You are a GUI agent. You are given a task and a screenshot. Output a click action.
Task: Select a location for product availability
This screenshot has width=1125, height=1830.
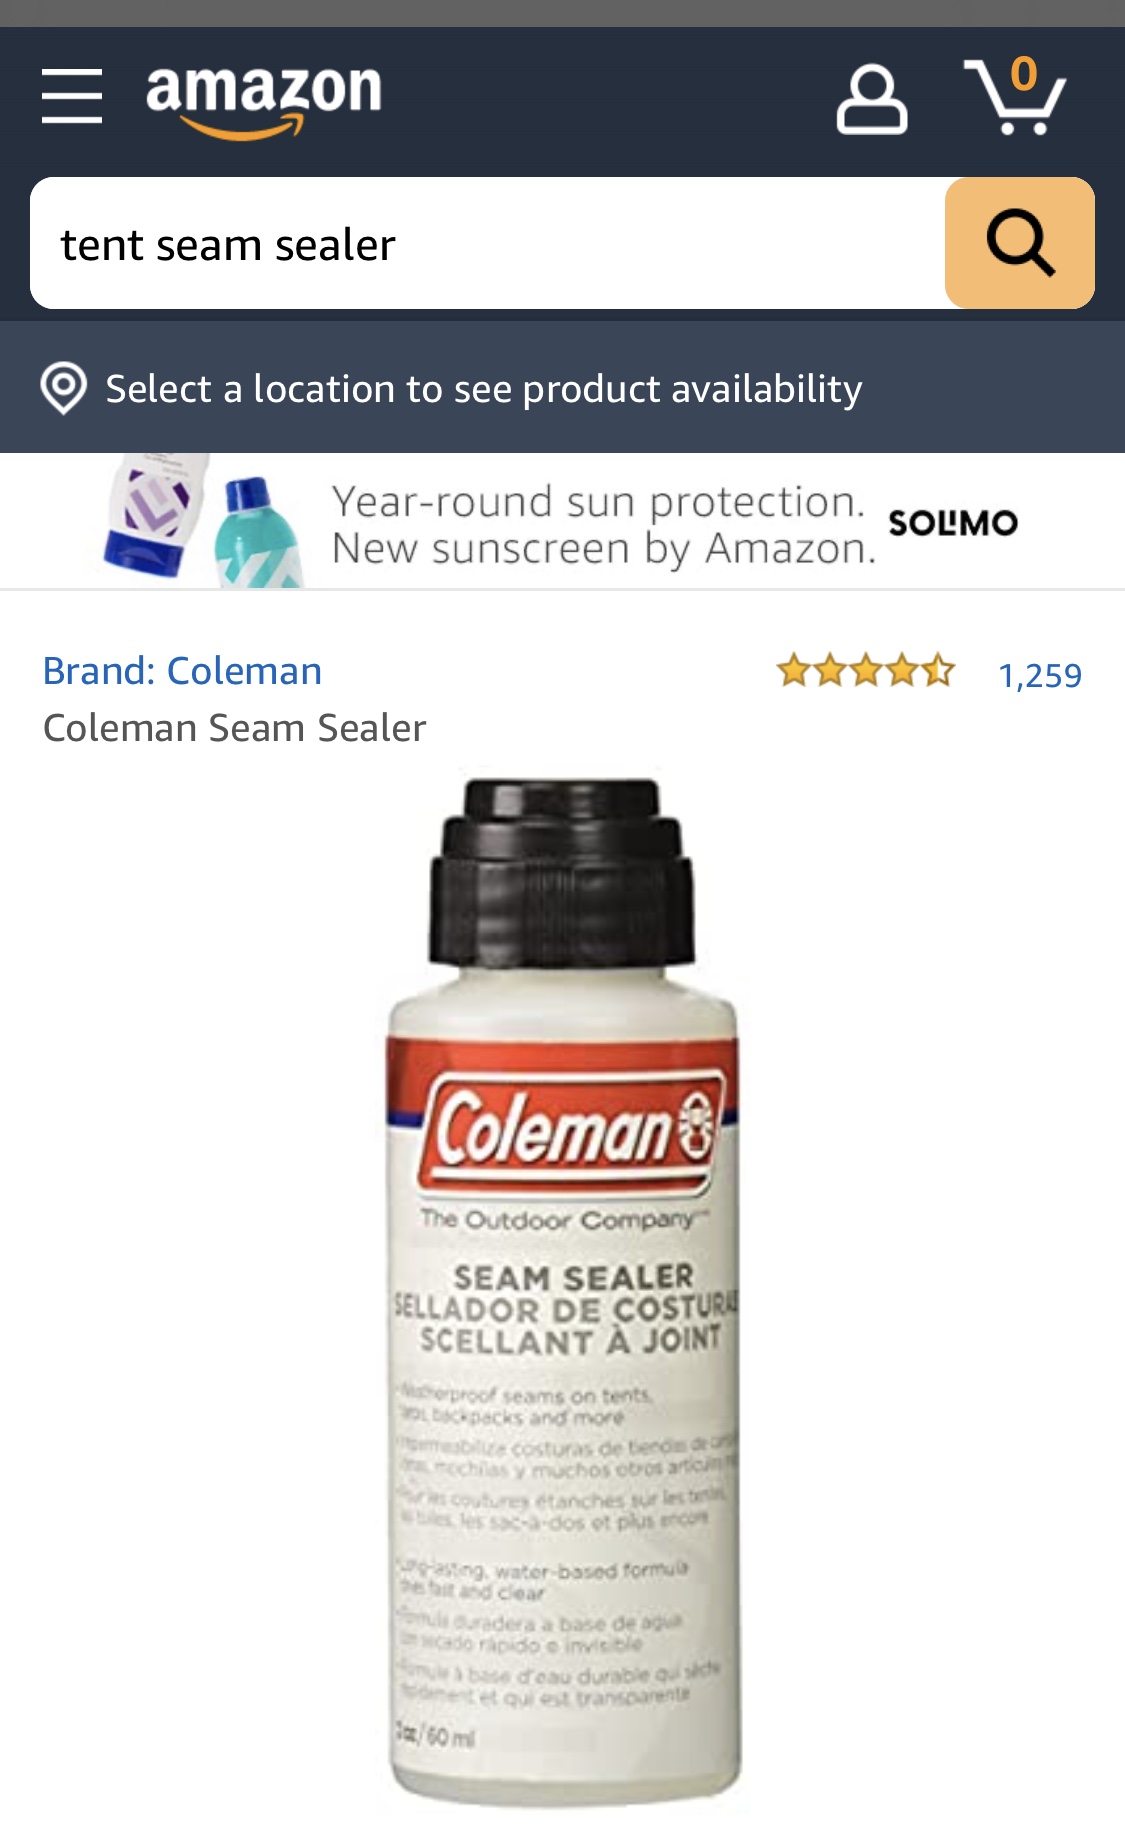click(x=483, y=388)
